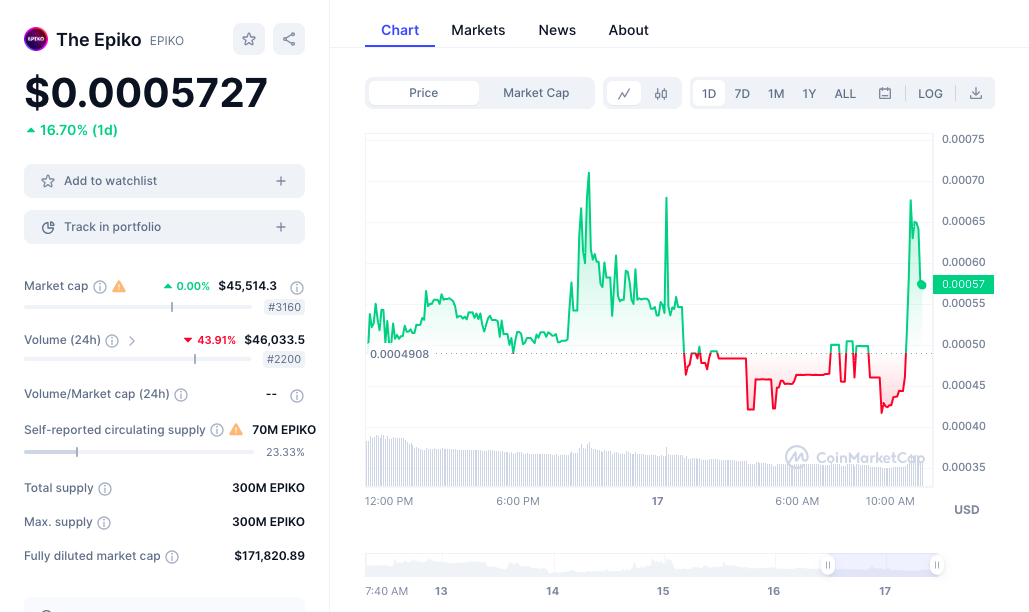Click the 0.0004908 opening price label
The width and height of the screenshot is (1029, 612).
point(399,354)
